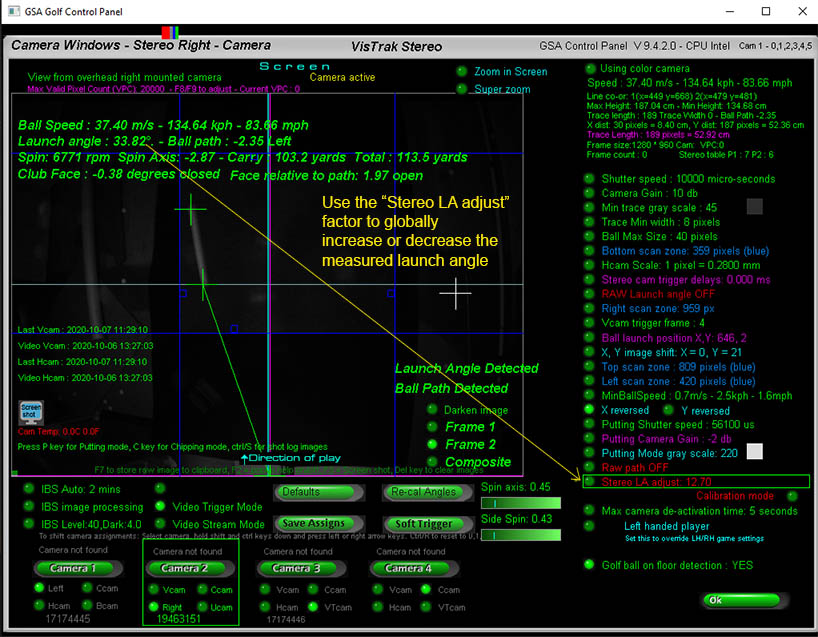
Task: Select the Stereo LA adjust indicator
Action: [590, 481]
